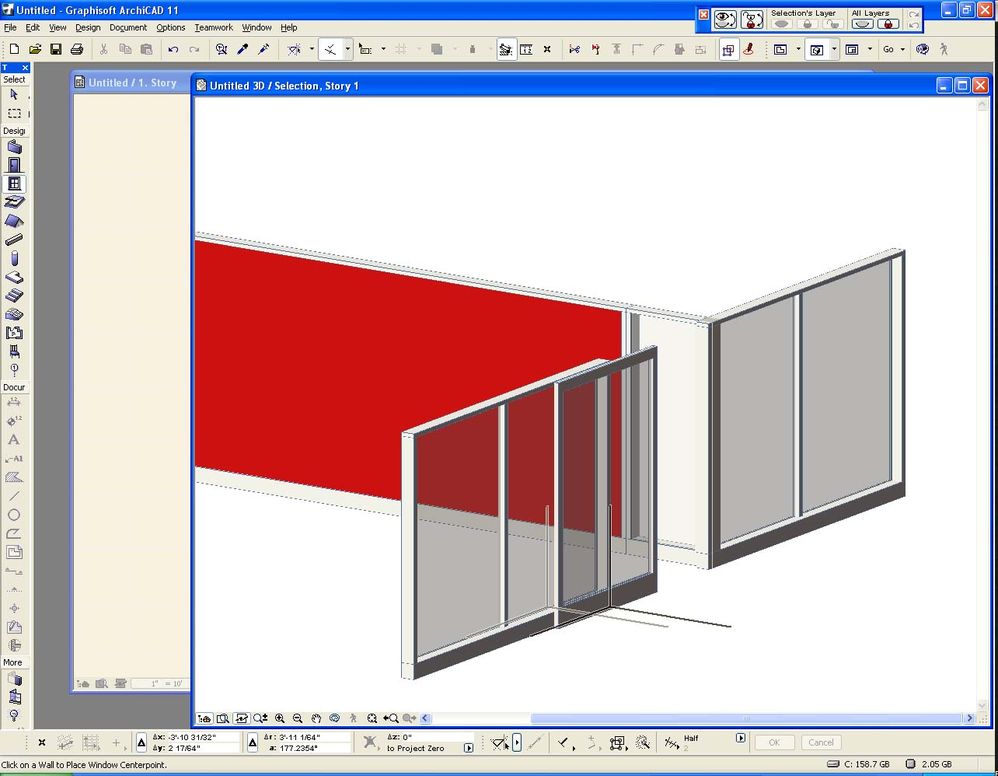The image size is (998, 776).
Task: Open the File menu
Action: pos(10,27)
